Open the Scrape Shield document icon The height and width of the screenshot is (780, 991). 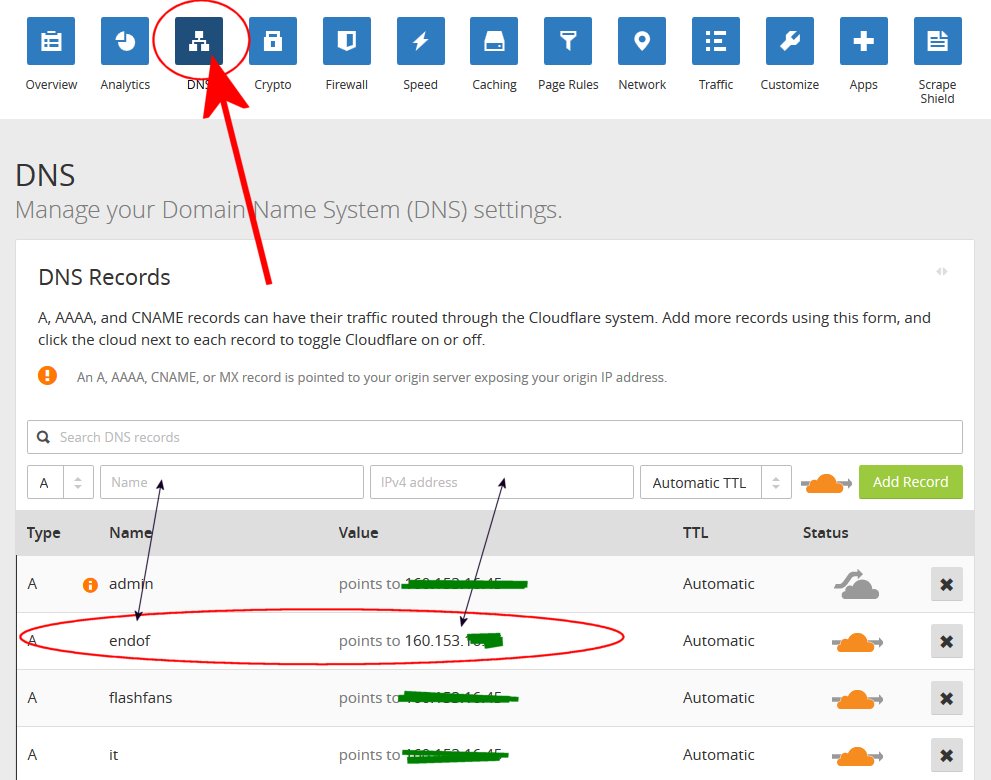pos(937,41)
